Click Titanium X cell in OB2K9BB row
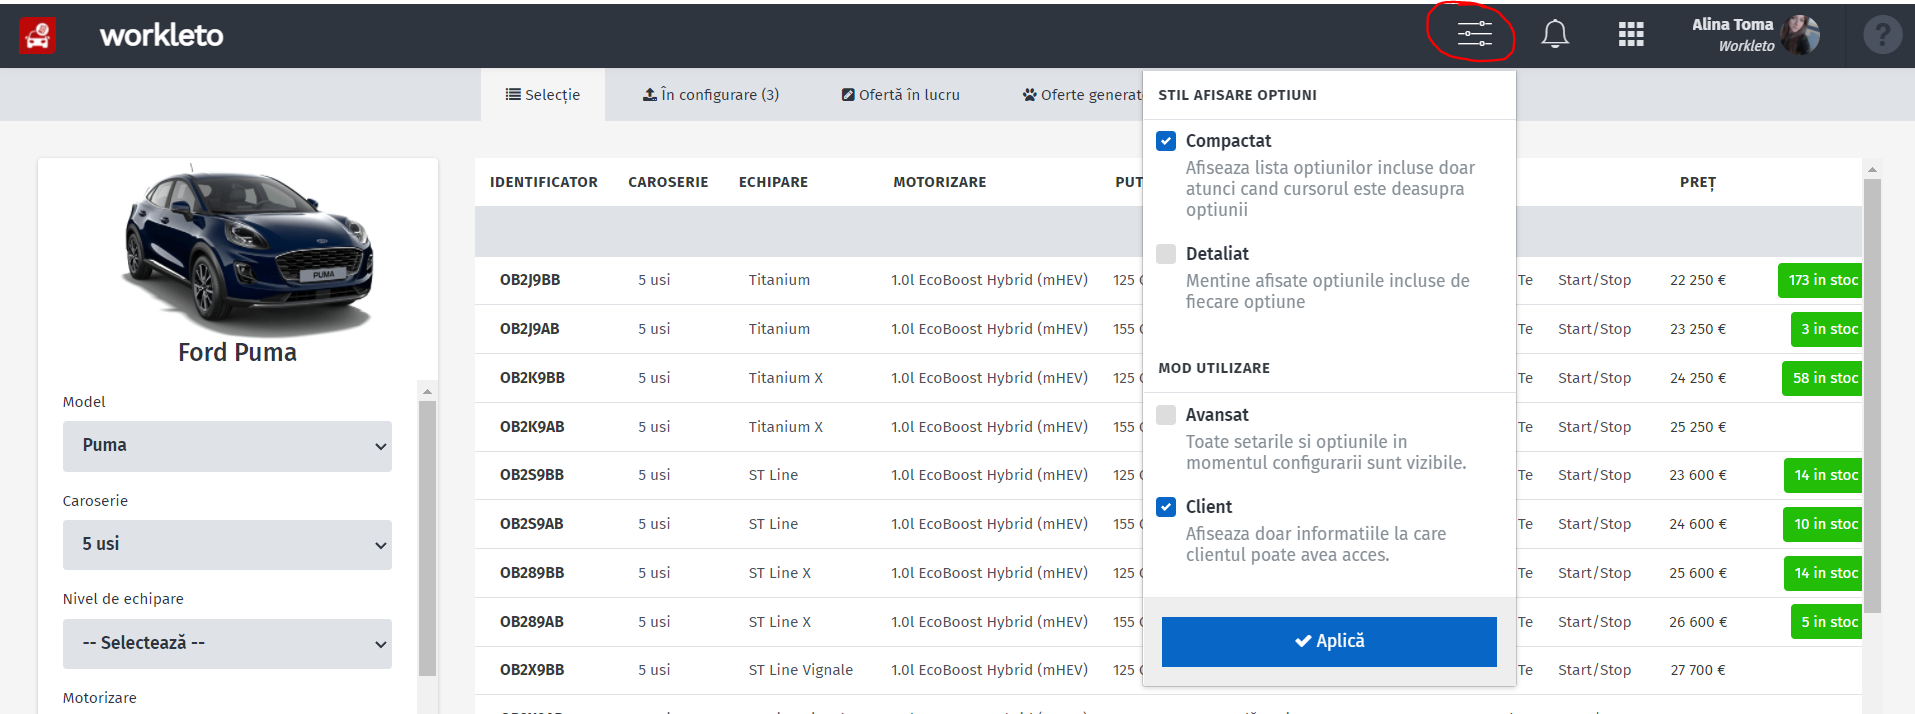Viewport: 1915px width, 714px height. 786,378
